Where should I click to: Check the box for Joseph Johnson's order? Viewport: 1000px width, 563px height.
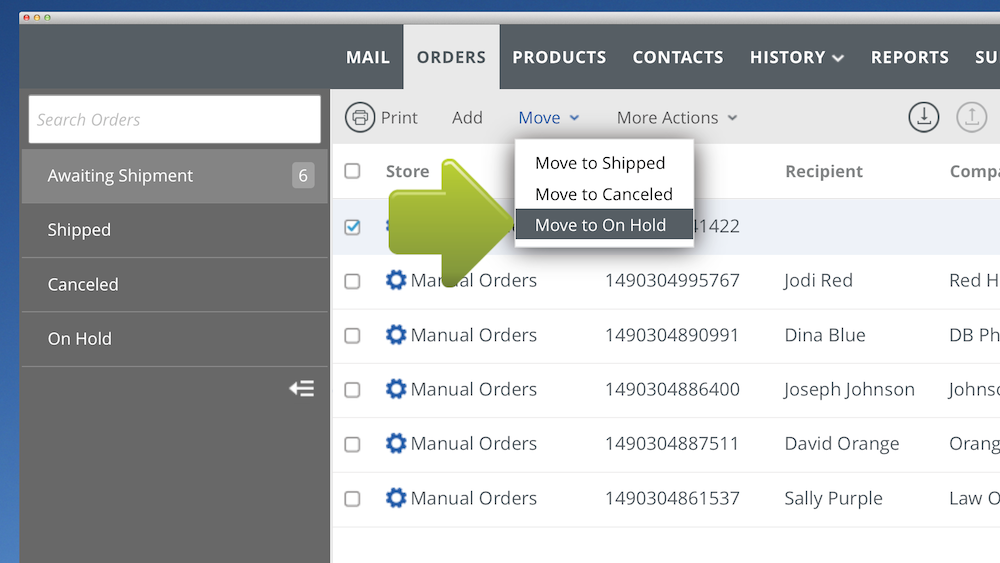coord(352,390)
